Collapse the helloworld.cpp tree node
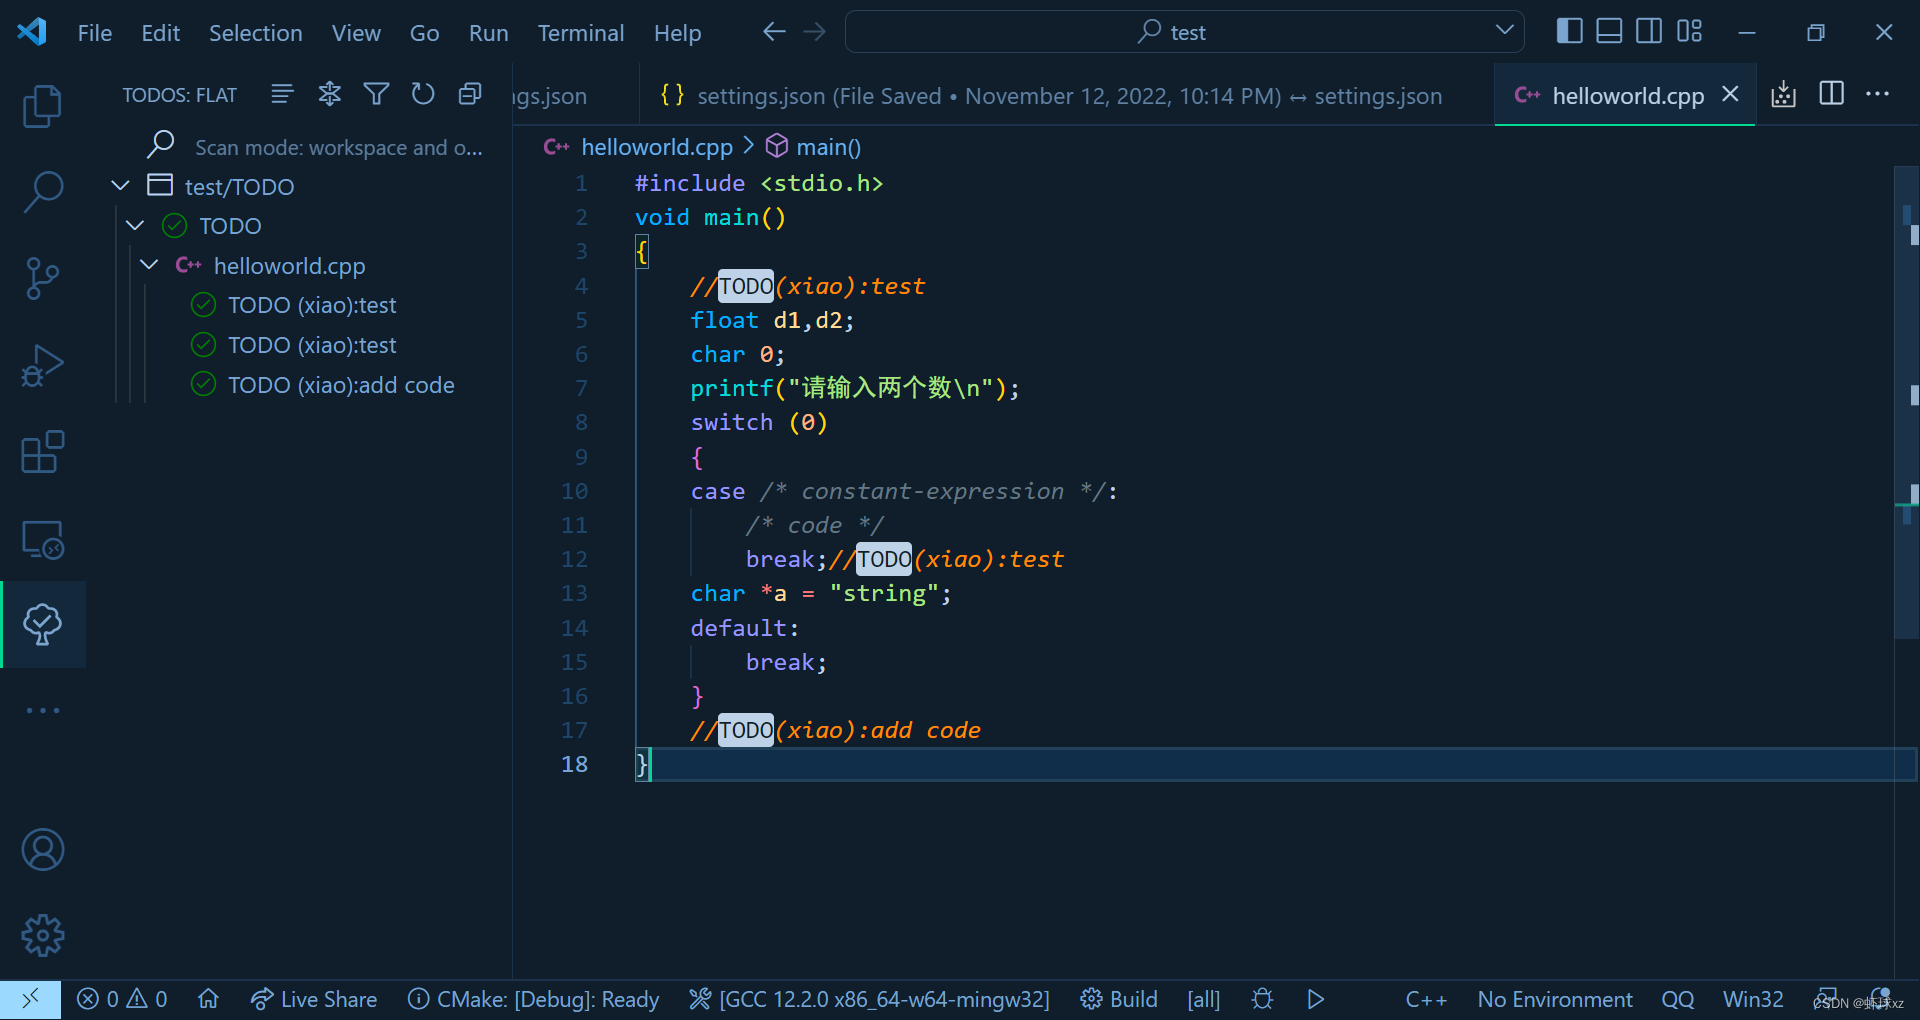The image size is (1920, 1020). 149,265
